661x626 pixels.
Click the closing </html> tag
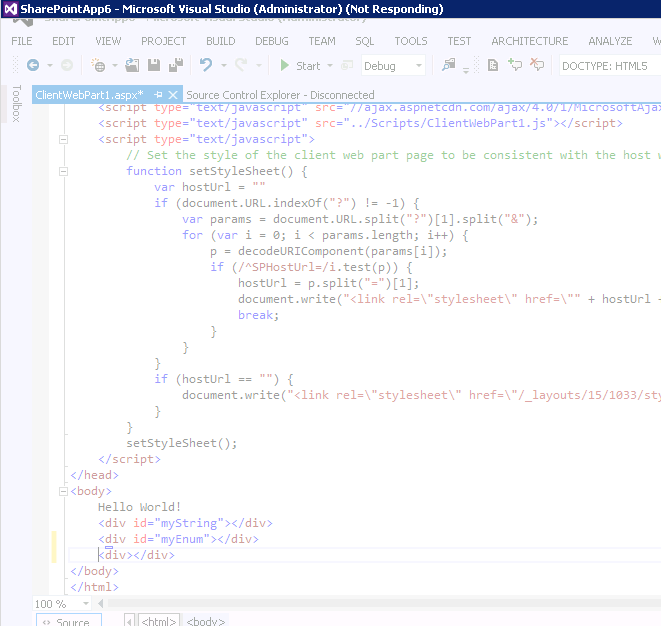coord(94,587)
